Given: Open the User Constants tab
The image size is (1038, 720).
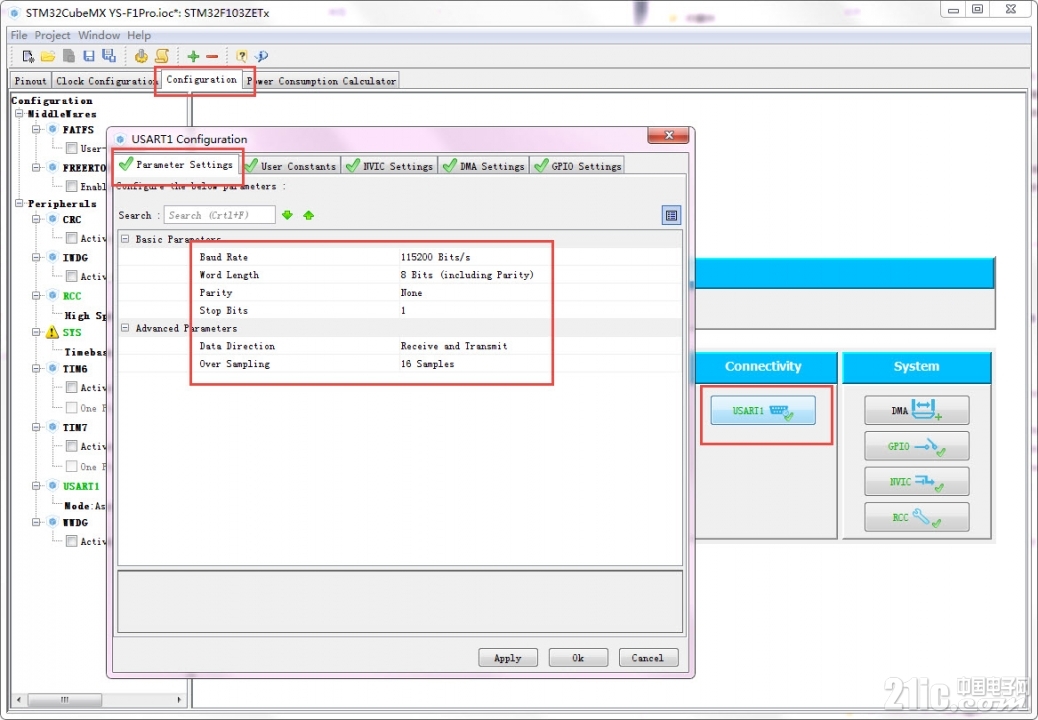Looking at the screenshot, I should pyautogui.click(x=291, y=166).
